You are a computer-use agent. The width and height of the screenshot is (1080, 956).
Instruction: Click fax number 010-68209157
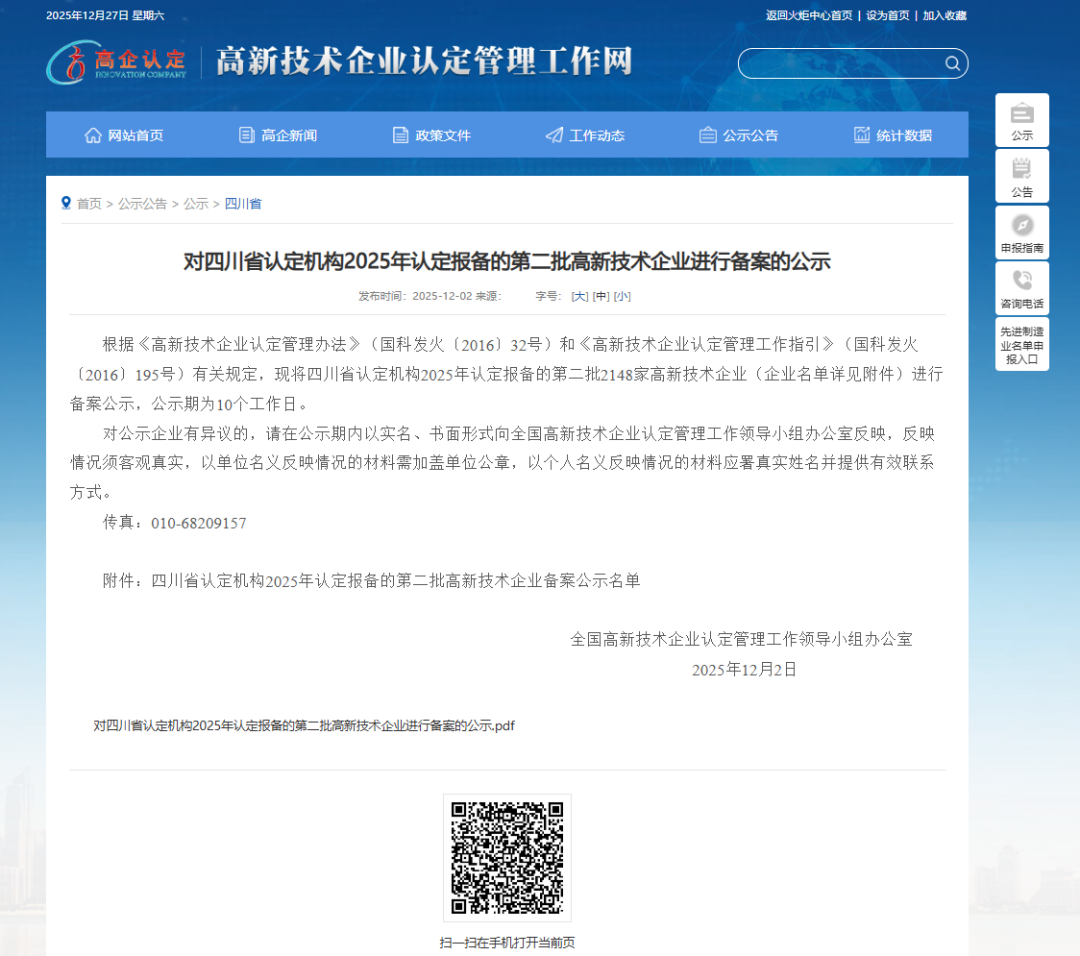tap(198, 523)
